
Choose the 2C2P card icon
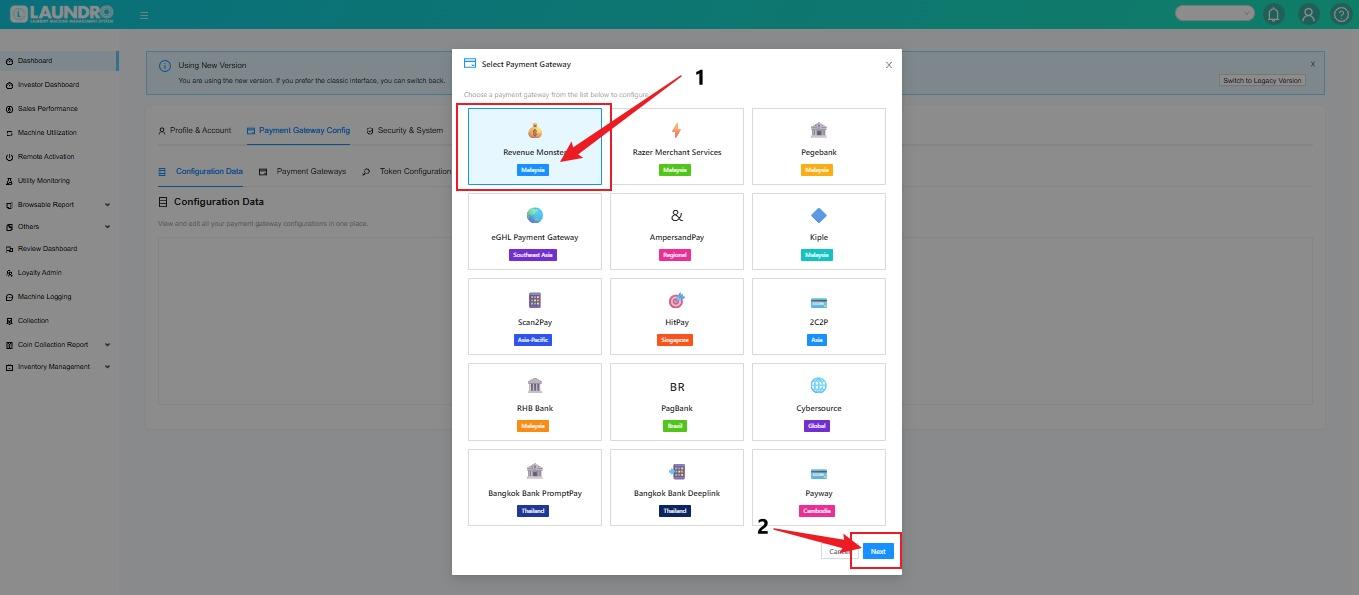819,302
